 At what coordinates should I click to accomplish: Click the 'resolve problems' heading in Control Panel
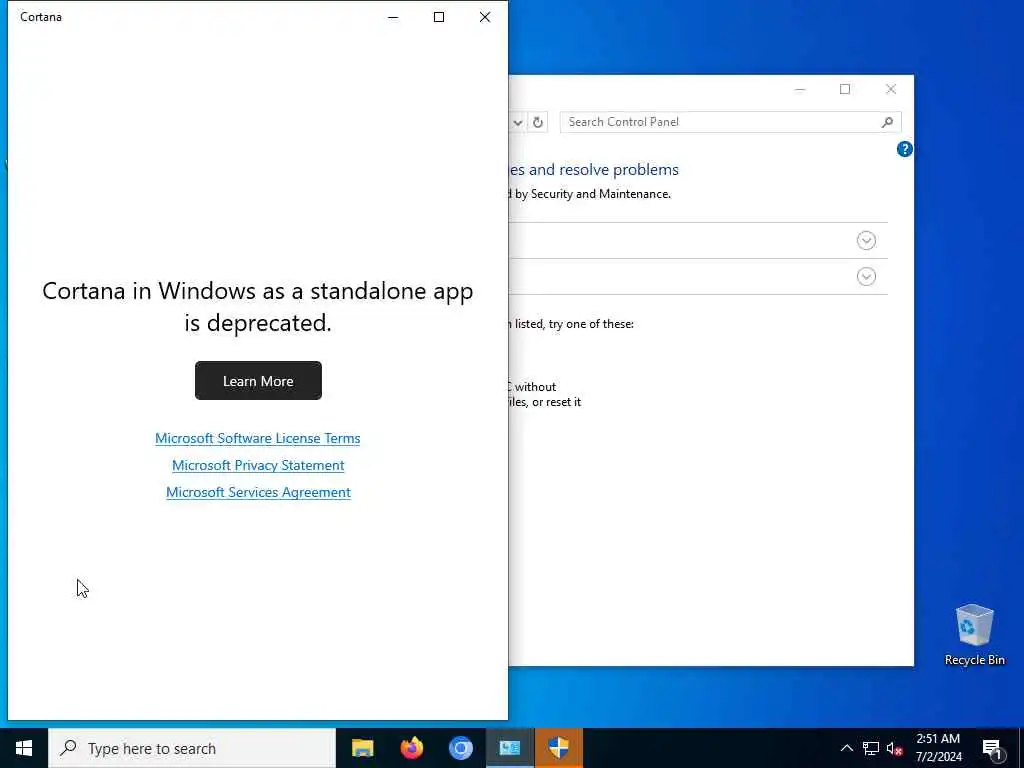618,170
